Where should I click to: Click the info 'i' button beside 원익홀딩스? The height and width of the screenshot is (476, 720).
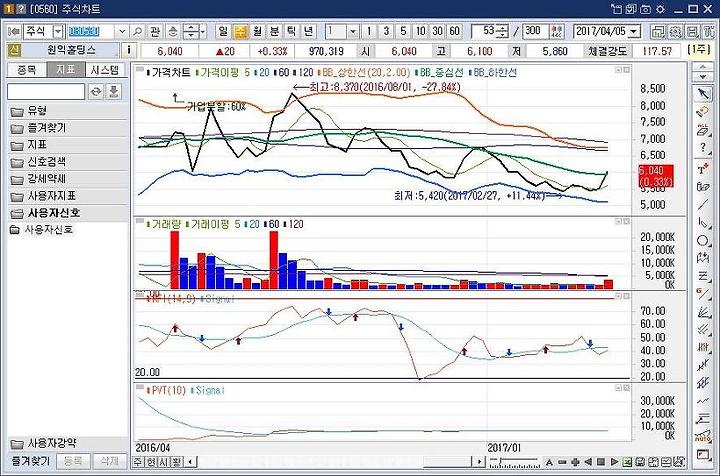point(129,50)
